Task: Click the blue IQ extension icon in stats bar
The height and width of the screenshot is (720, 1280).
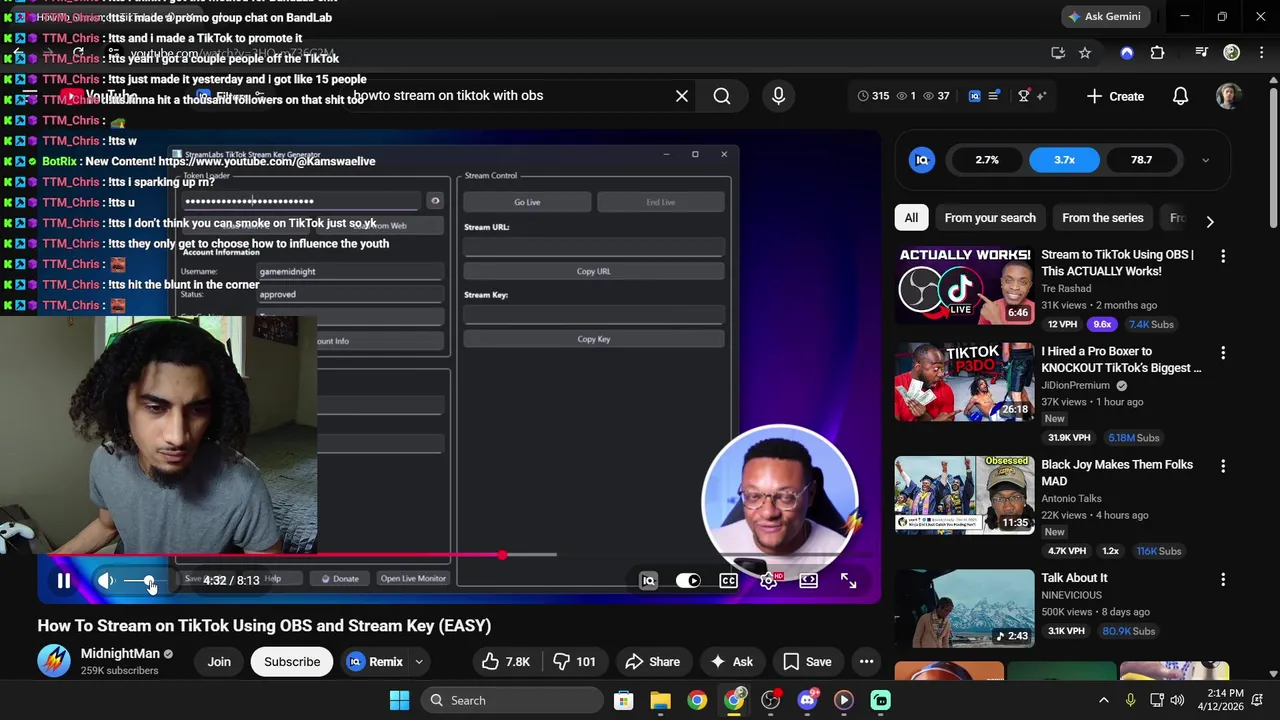Action: click(x=975, y=96)
